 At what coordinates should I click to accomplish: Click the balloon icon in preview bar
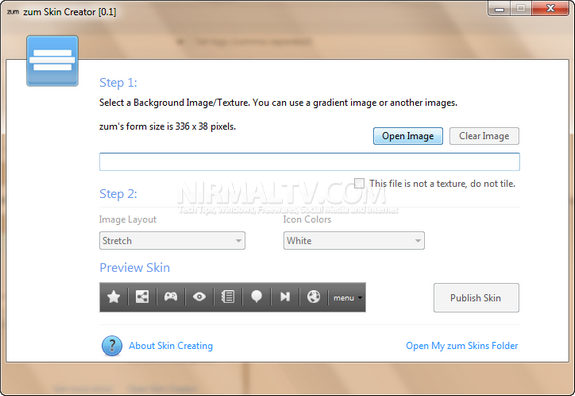click(256, 297)
